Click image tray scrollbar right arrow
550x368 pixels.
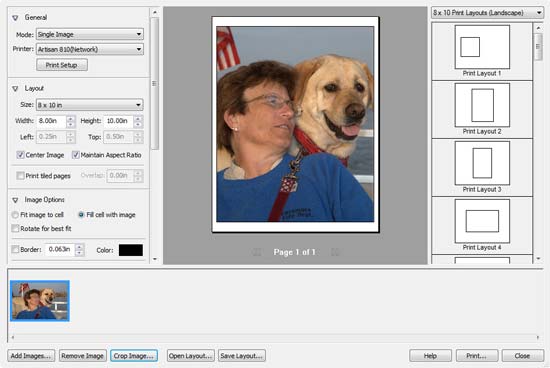click(538, 337)
